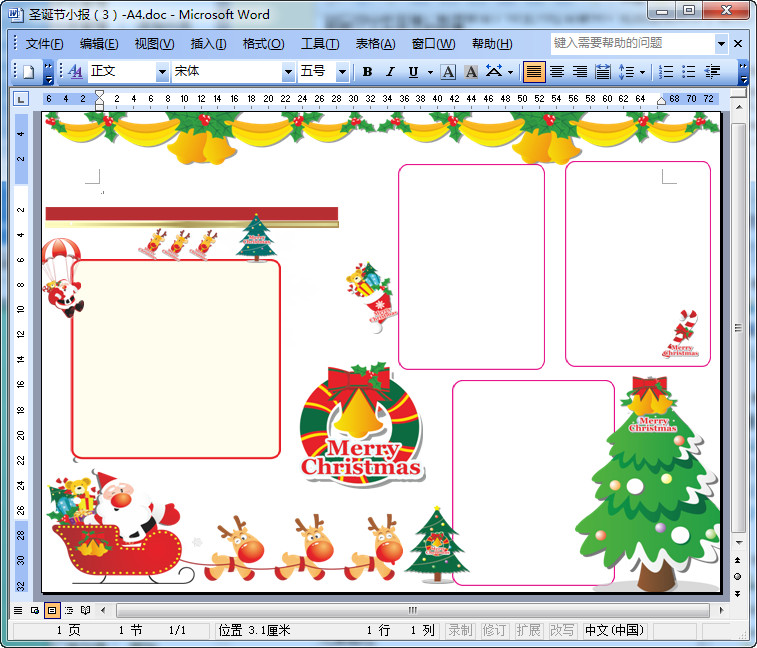
Task: Toggle Justify alignment button
Action: click(533, 72)
